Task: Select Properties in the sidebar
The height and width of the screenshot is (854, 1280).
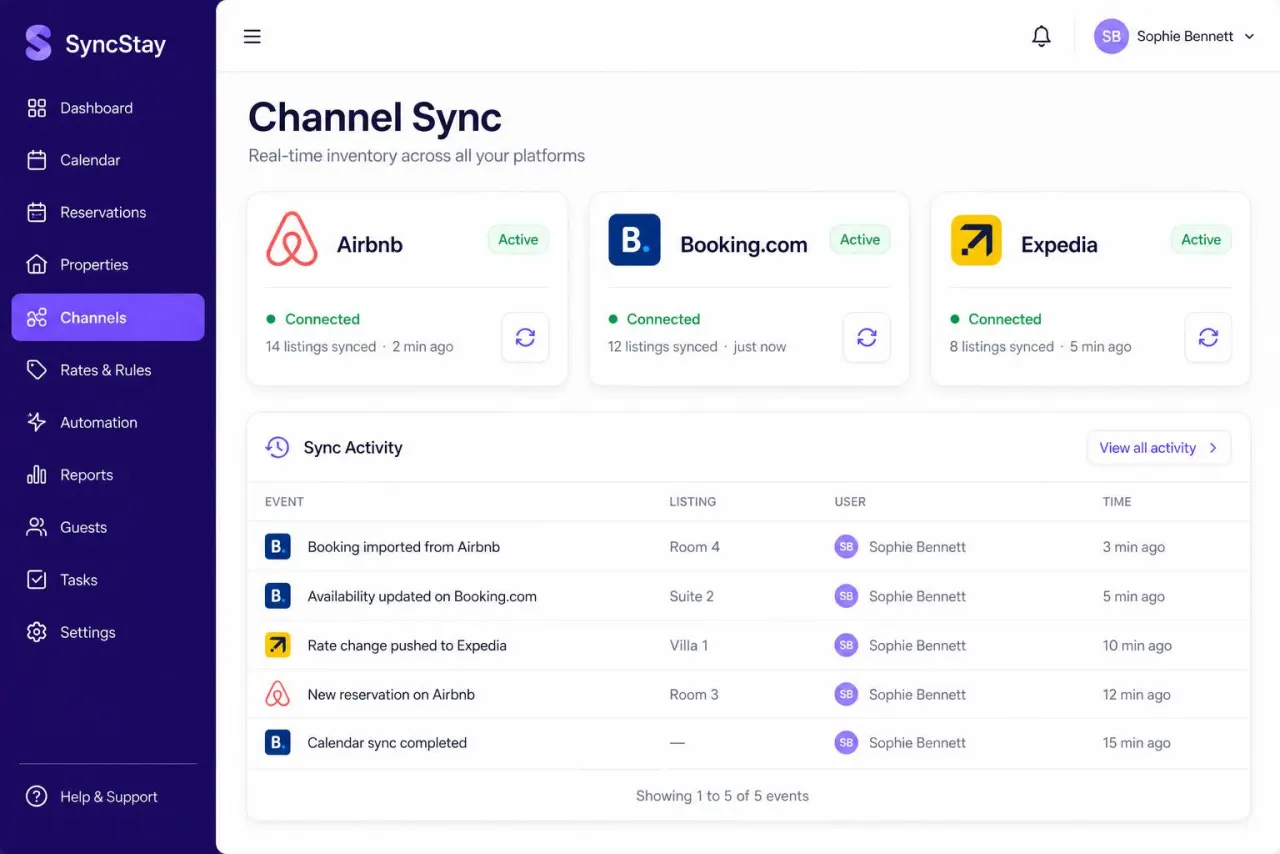Action: coord(108,265)
